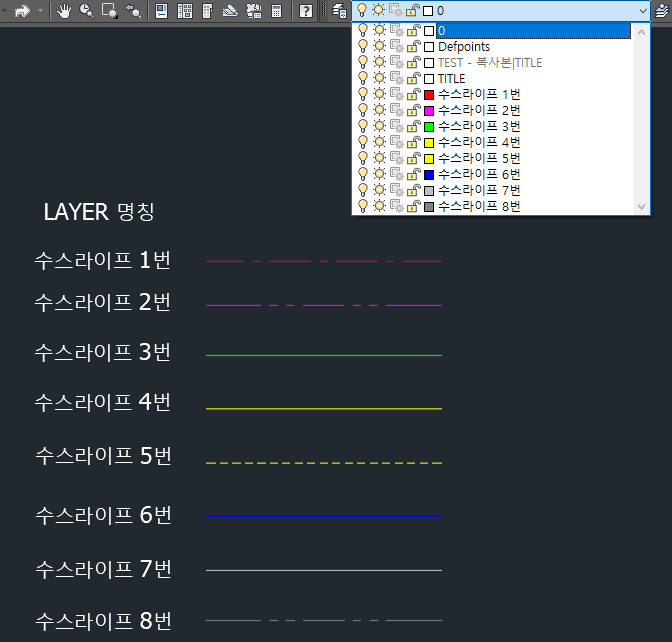Click the greyed TEST - 복사본|TITLE layer entry

[x=490, y=63]
